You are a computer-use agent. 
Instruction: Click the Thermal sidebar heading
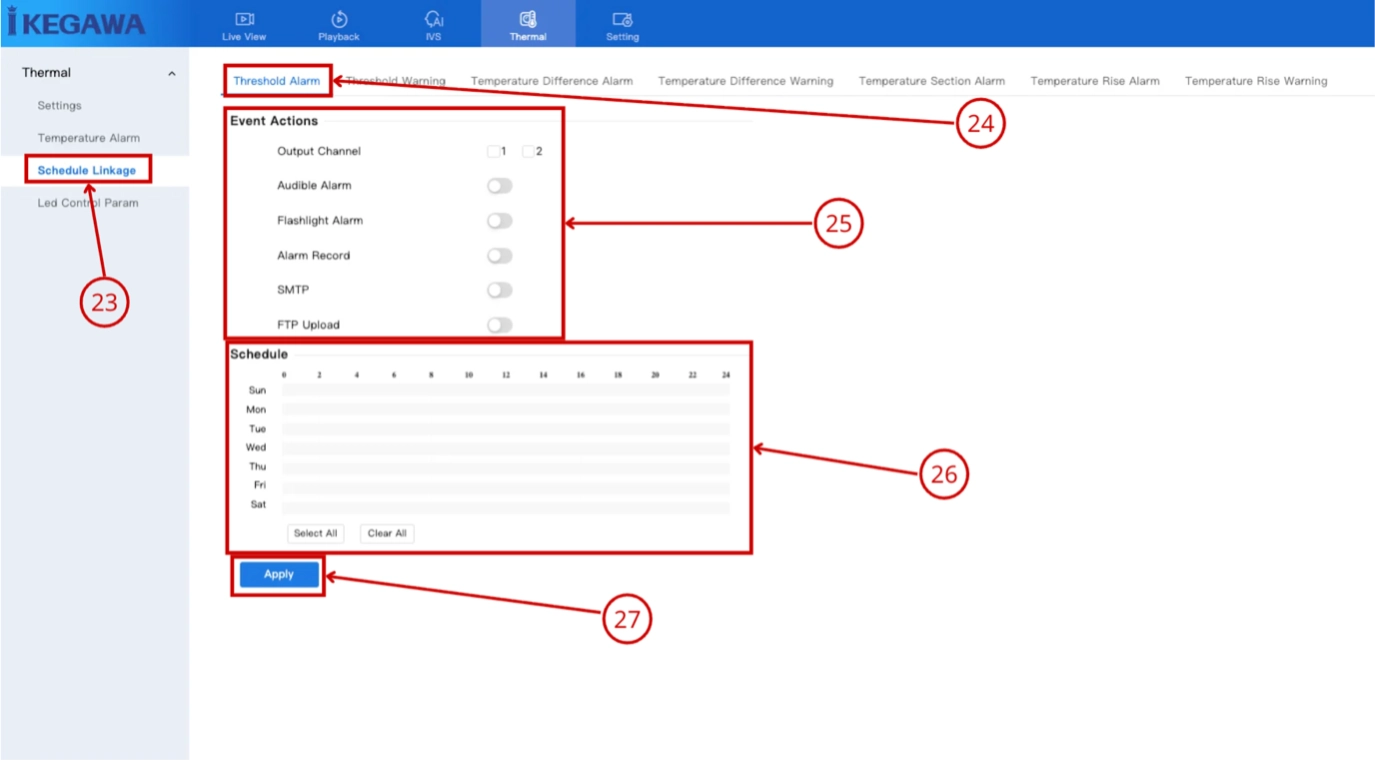tap(46, 73)
